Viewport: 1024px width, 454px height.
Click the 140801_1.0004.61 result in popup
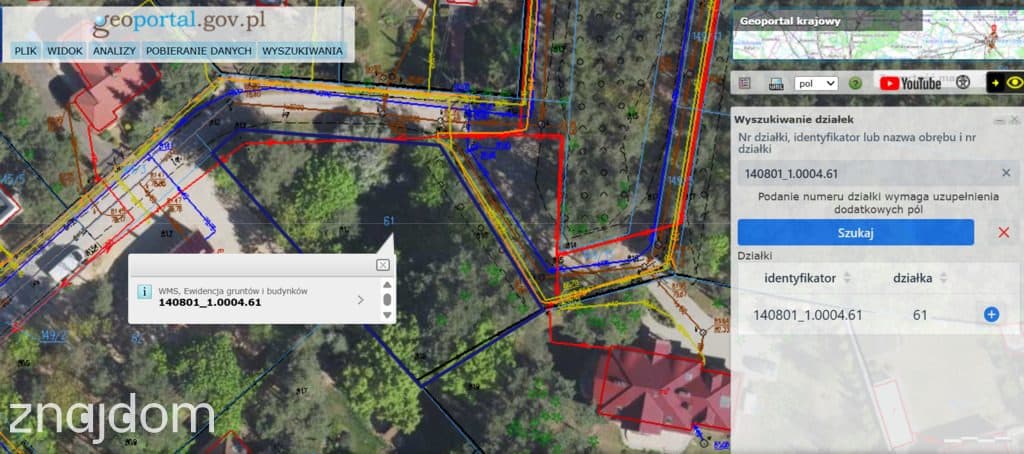pos(210,302)
